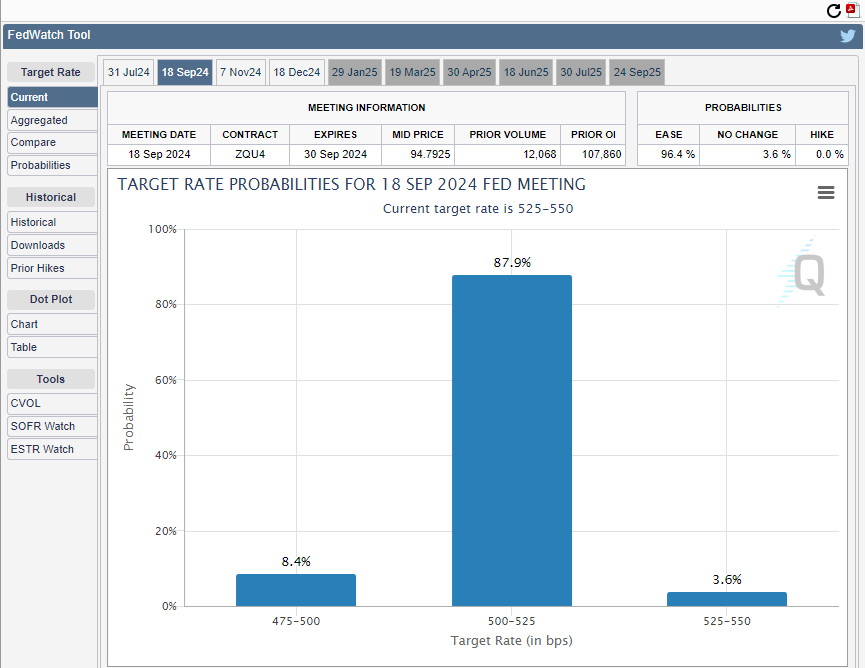Click the red PDF icon at top right
The image size is (865, 668).
click(852, 11)
